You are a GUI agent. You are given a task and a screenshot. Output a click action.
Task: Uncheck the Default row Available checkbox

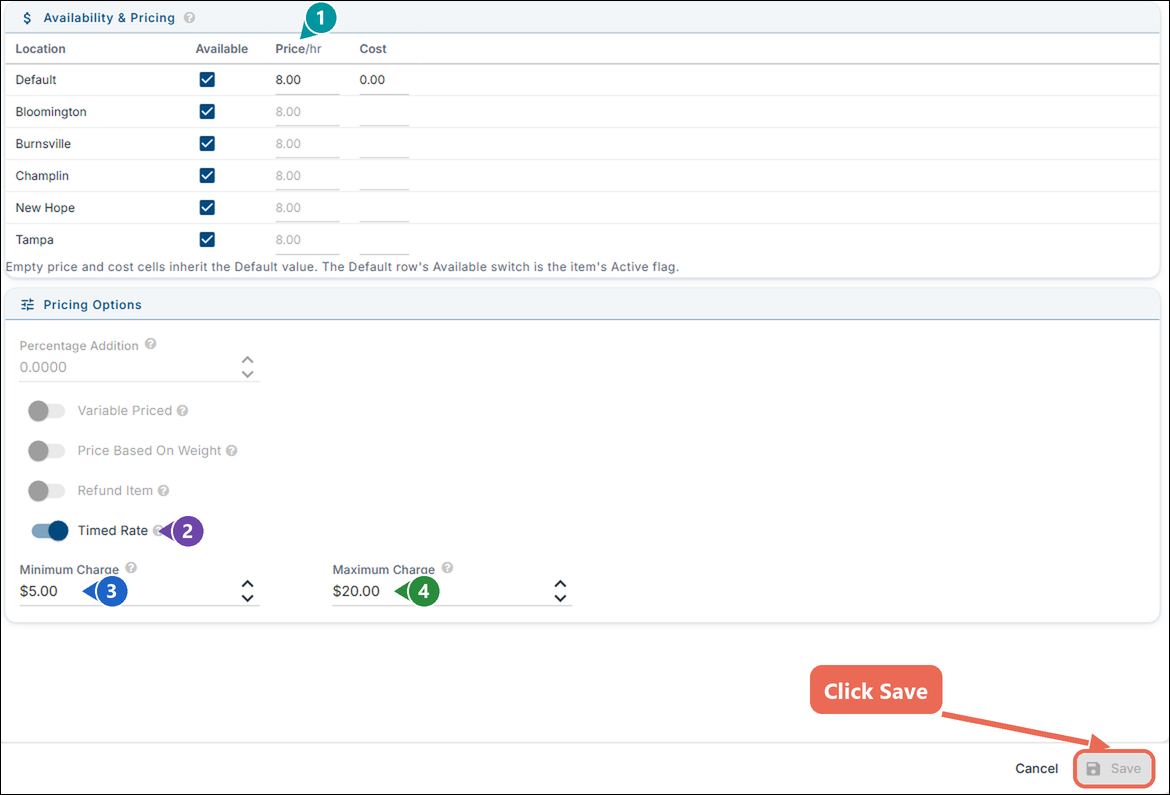(x=207, y=79)
